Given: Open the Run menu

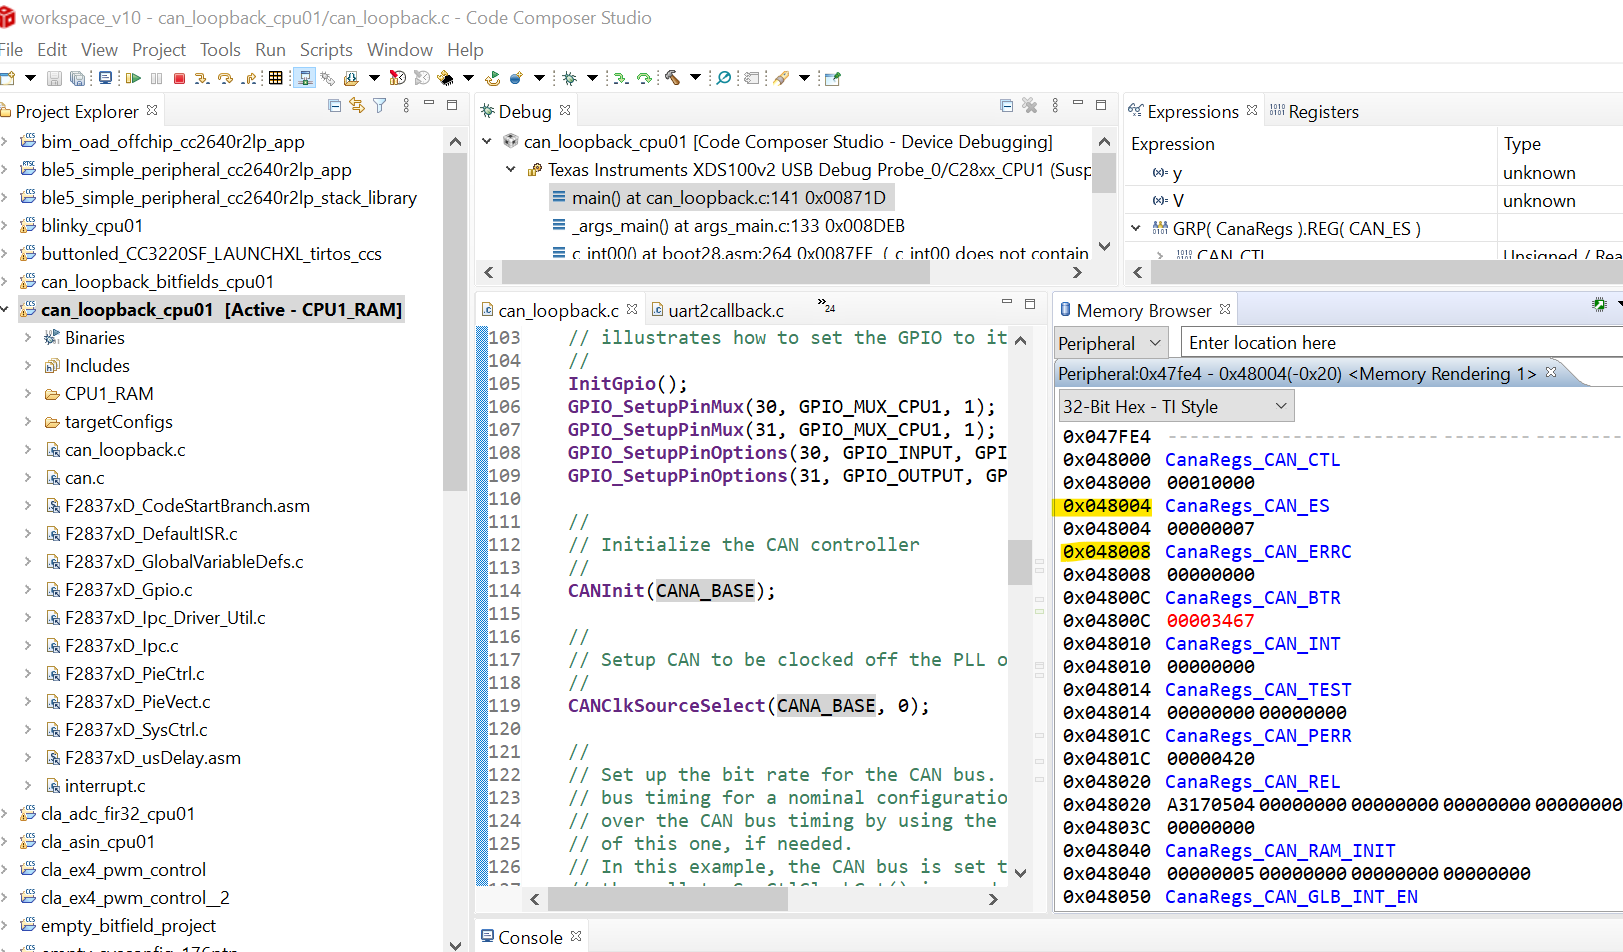Looking at the screenshot, I should [x=270, y=50].
